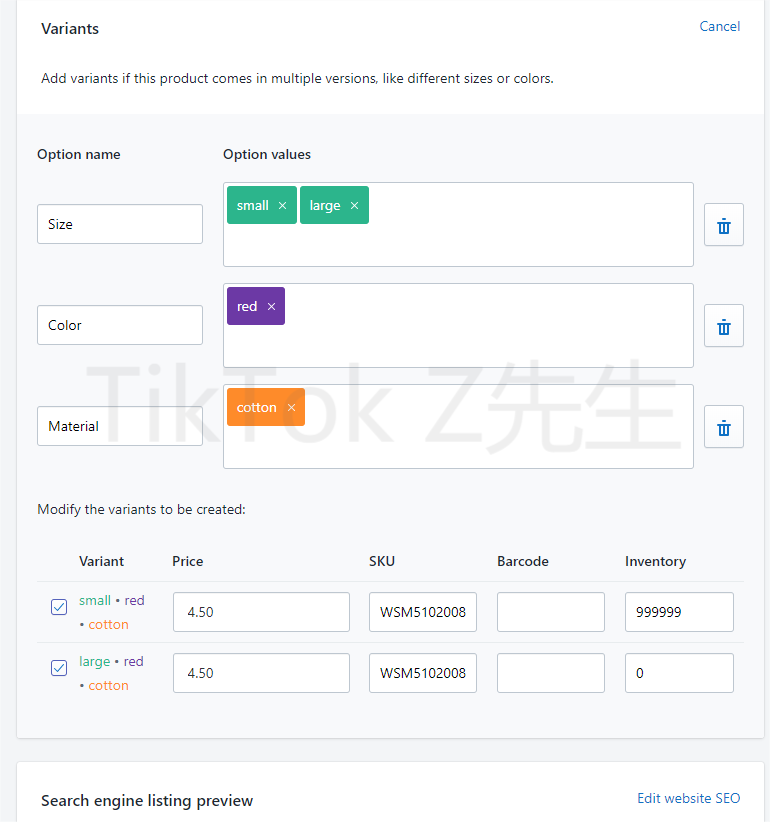Delete the Size option with trash icon

tap(723, 224)
